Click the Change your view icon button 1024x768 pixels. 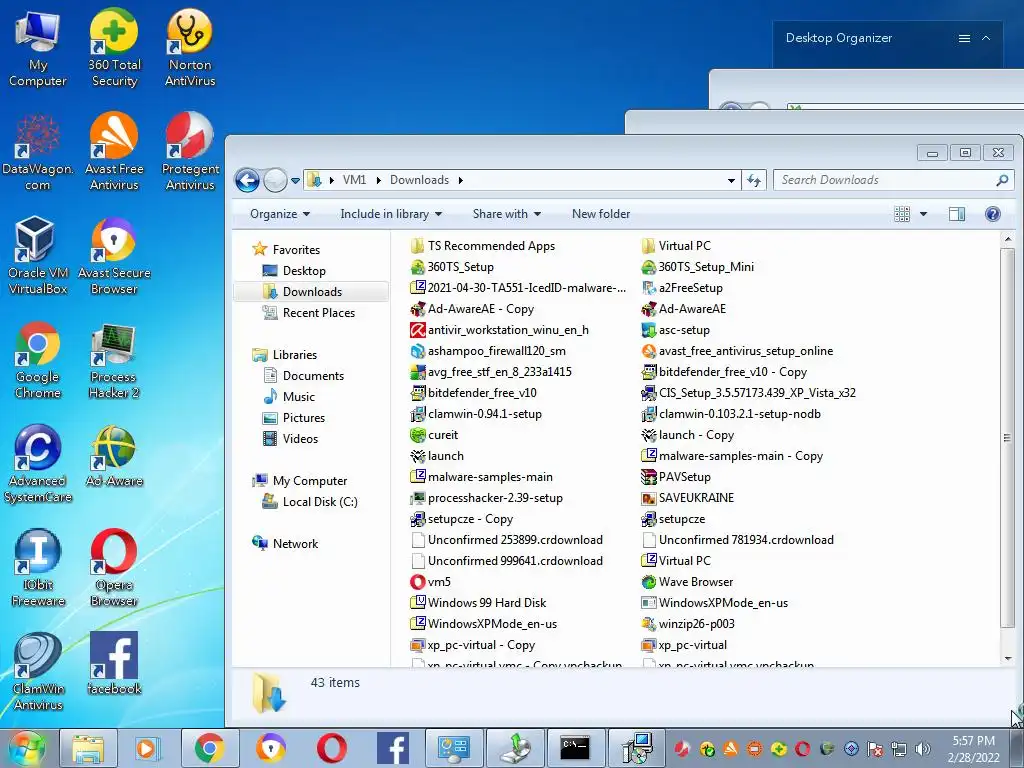point(902,214)
